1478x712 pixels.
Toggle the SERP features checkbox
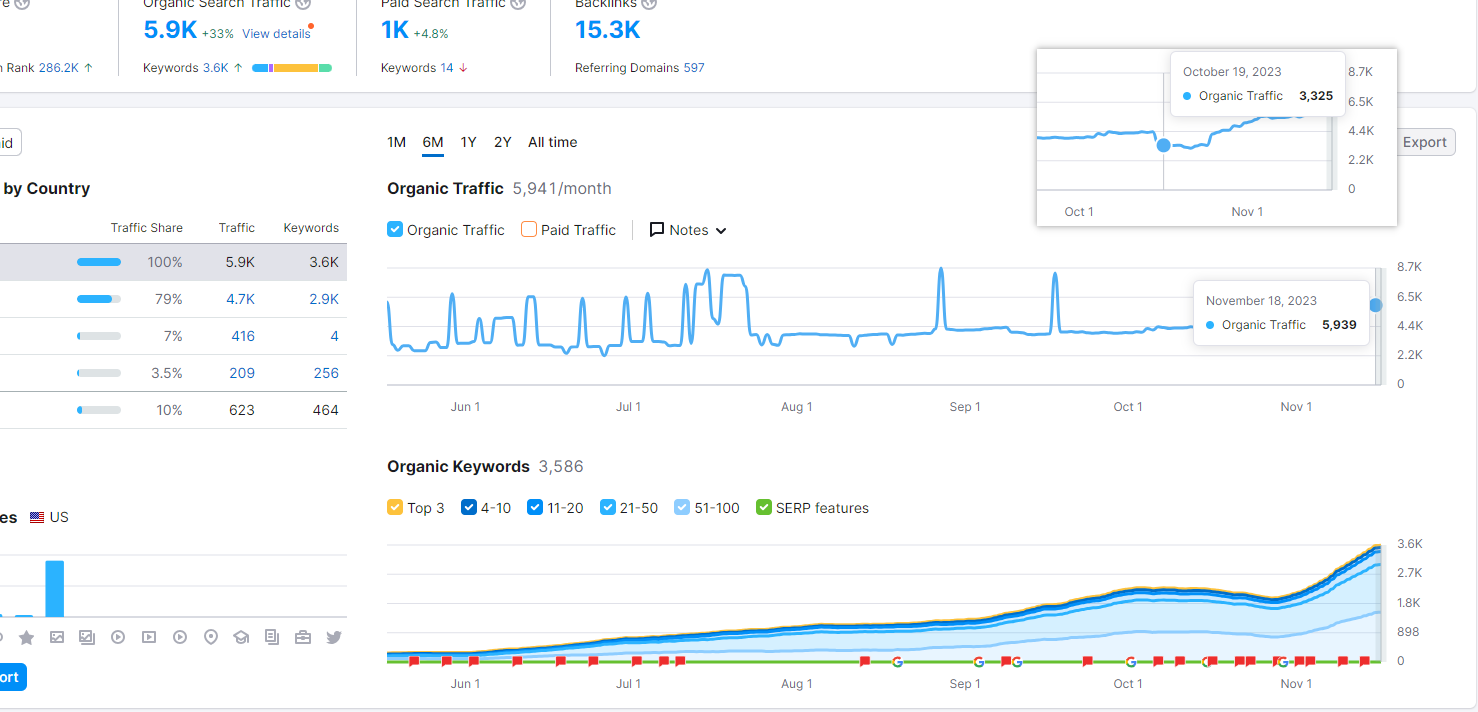pos(764,508)
